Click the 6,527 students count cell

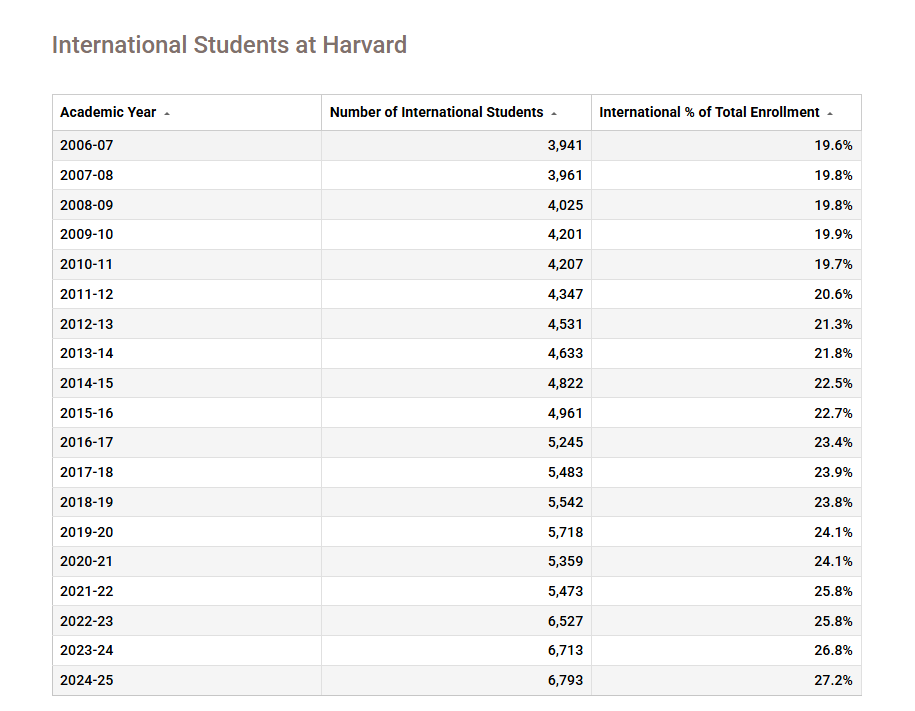[565, 621]
